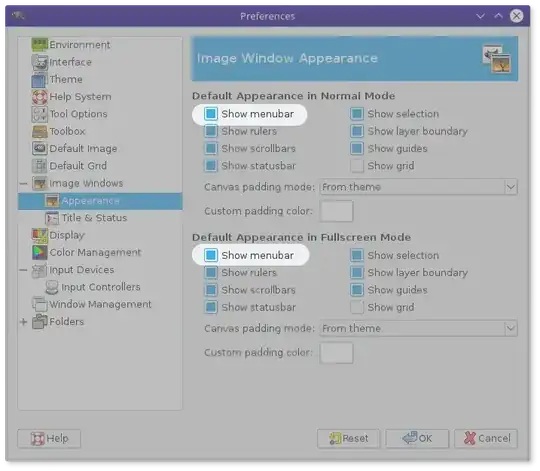Select the Default Grid icon
This screenshot has height=471, width=540.
40,166
